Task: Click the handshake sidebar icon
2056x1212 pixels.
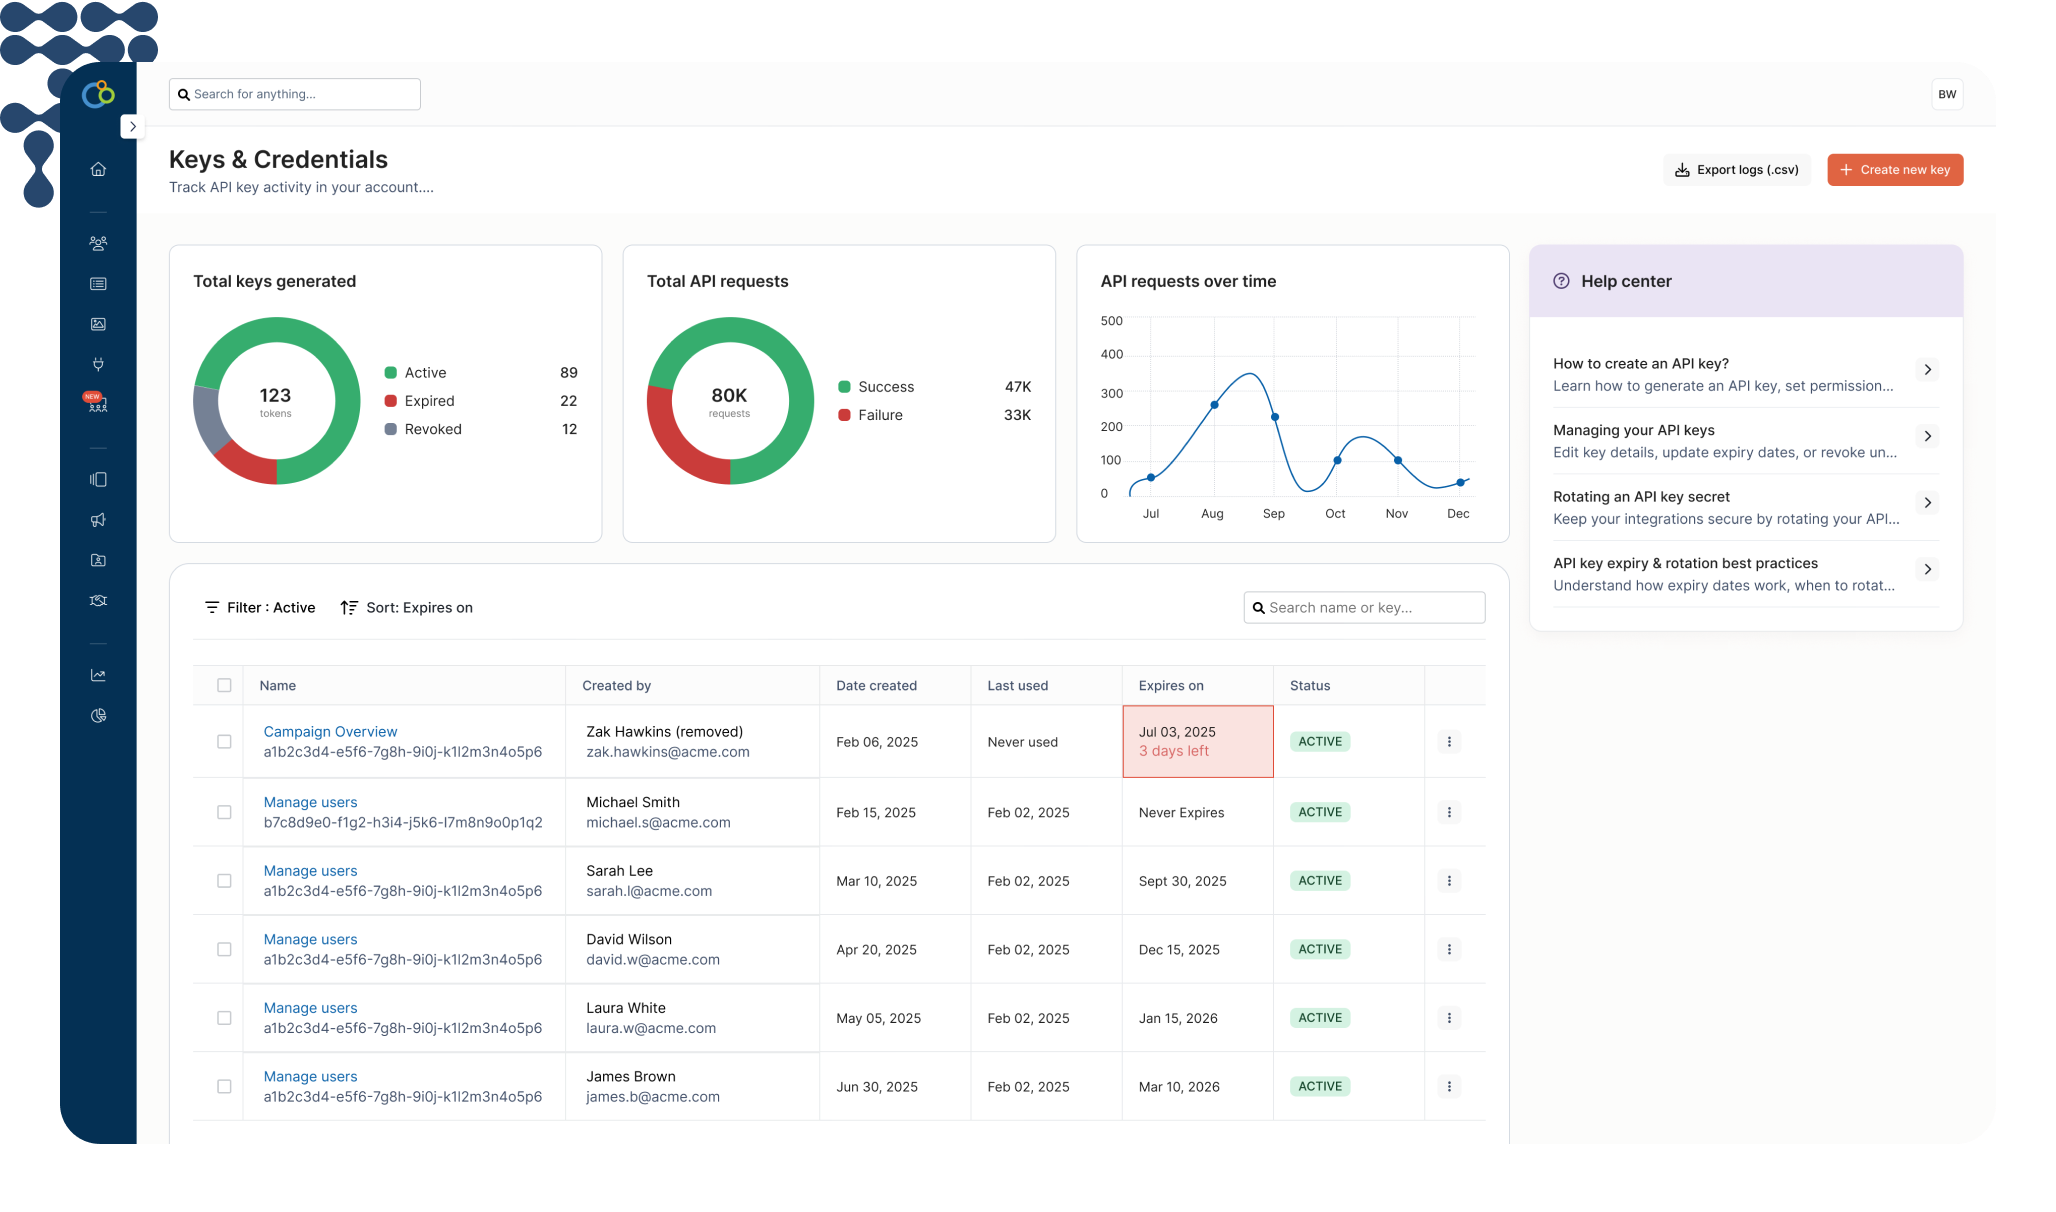Action: tap(98, 601)
